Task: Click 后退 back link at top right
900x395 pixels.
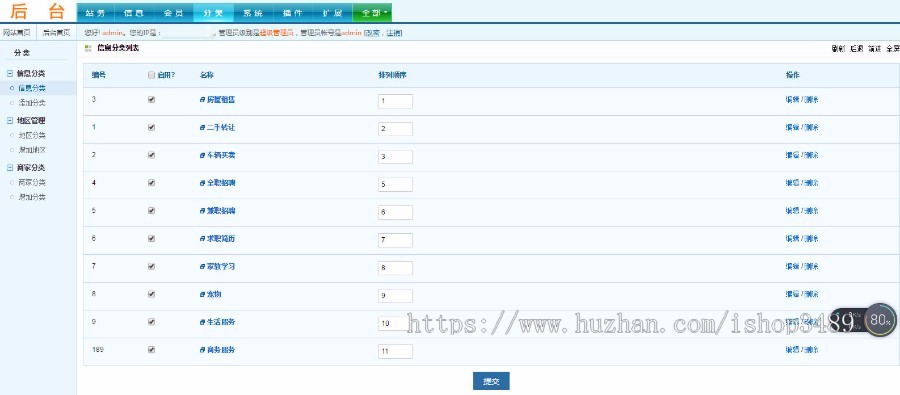Action: (x=856, y=49)
